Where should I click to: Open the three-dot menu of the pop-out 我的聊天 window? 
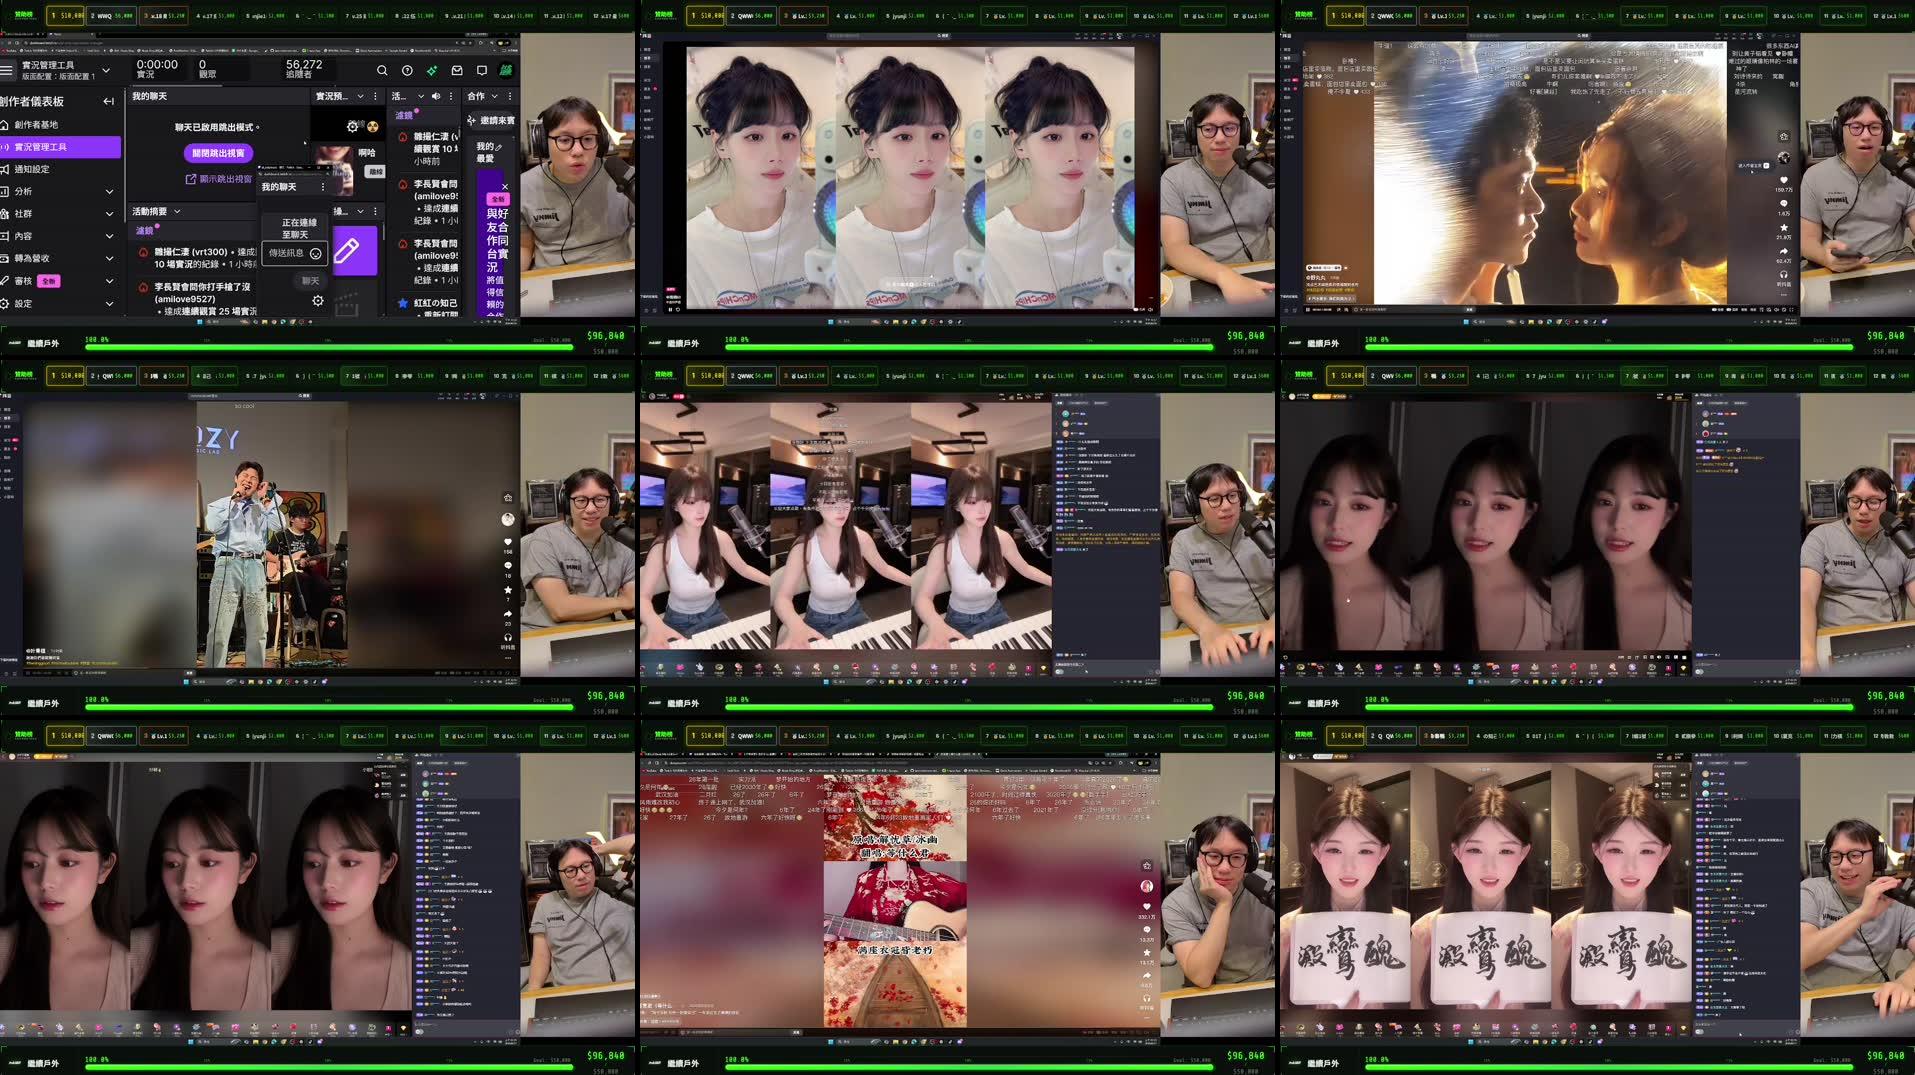tap(322, 187)
